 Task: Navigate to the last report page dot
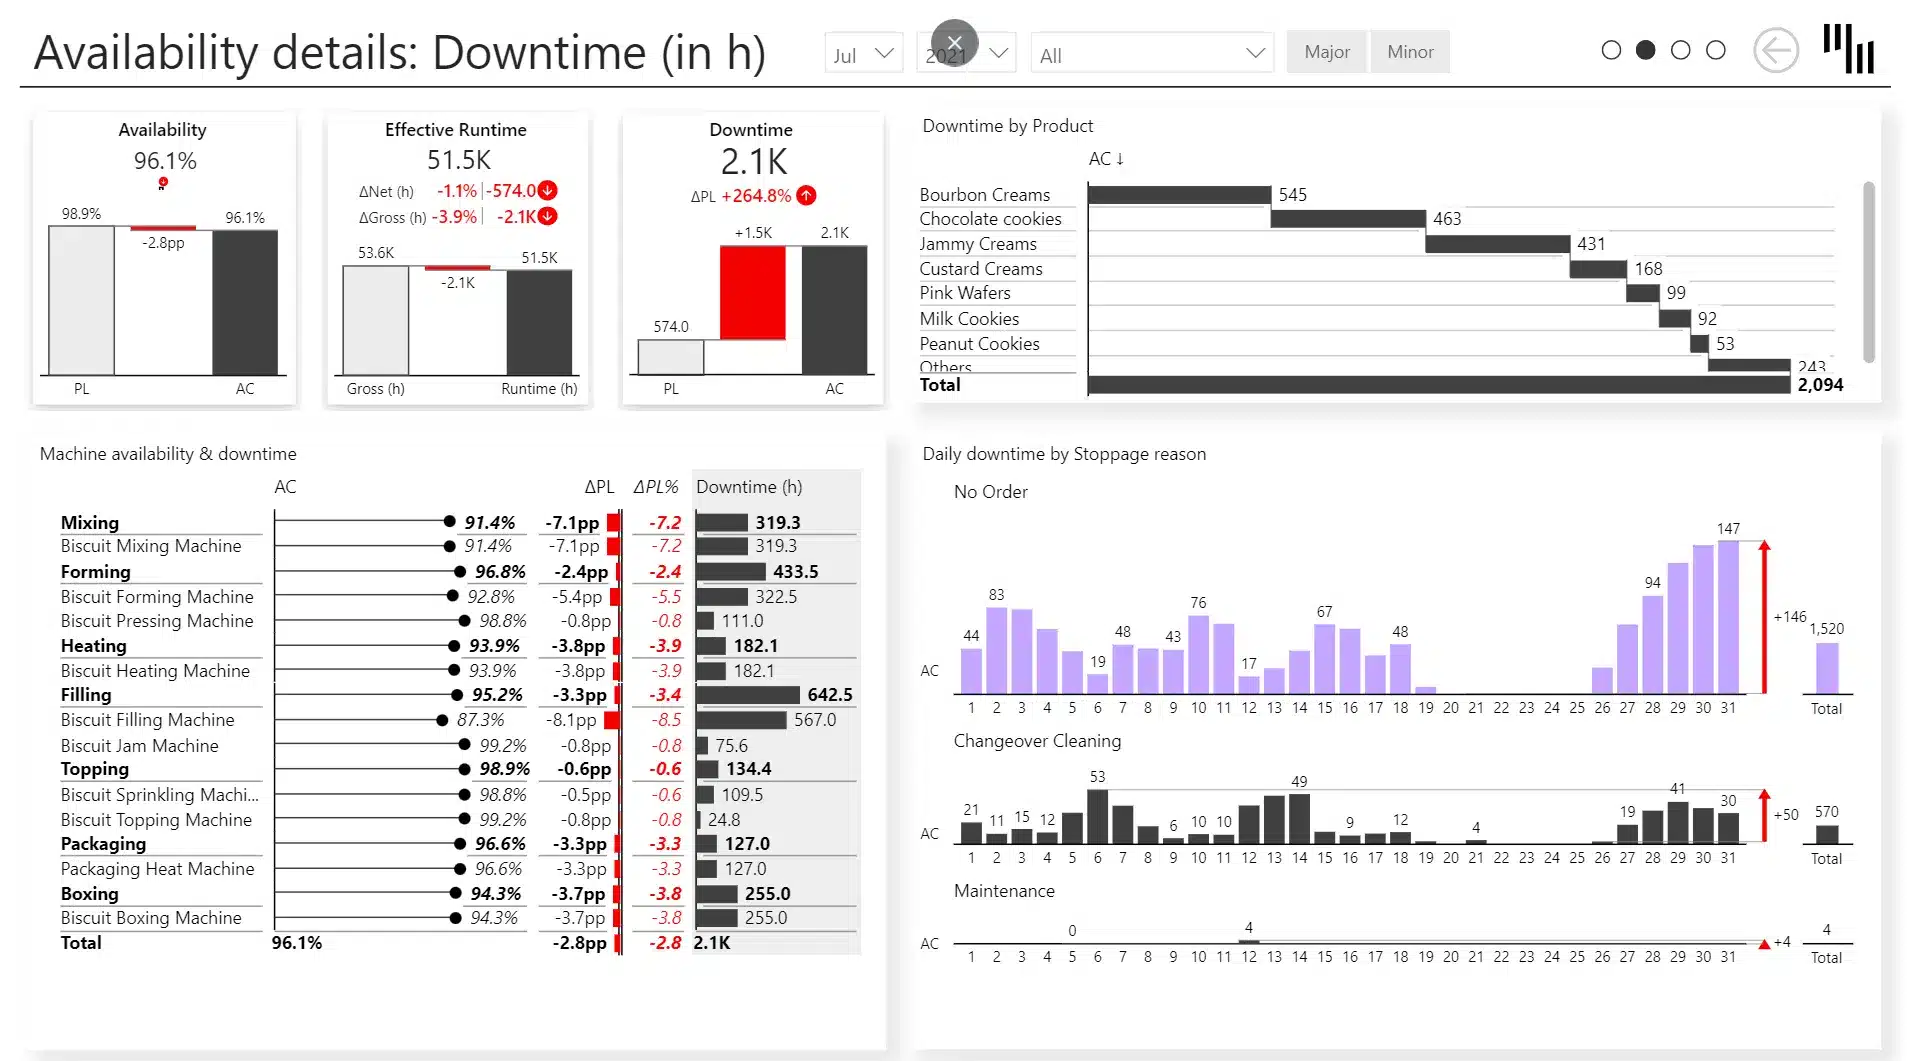1716,49
